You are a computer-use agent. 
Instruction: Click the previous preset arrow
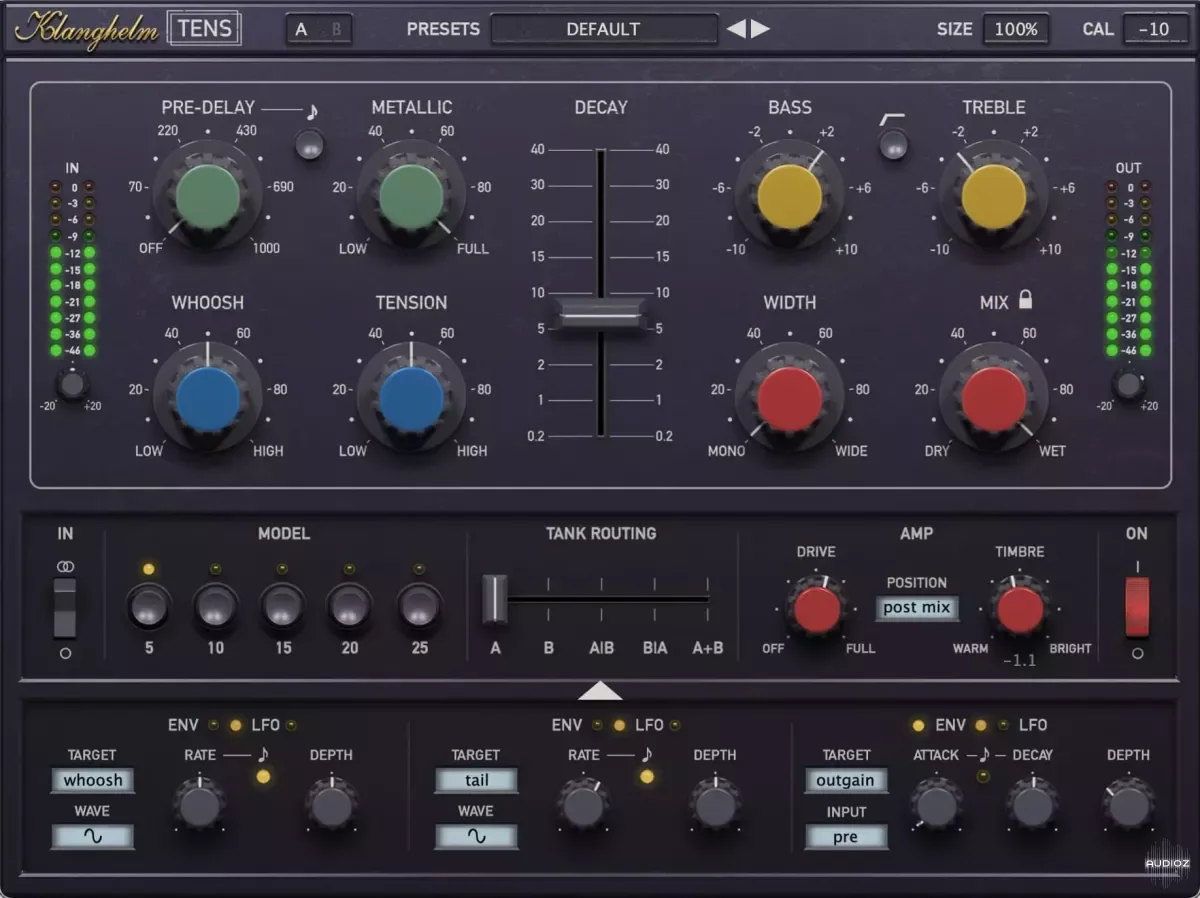coord(736,29)
